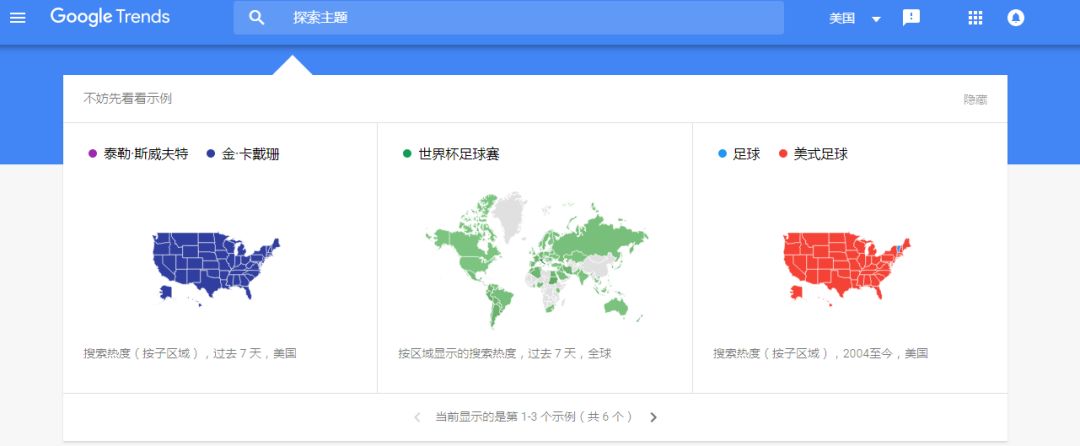Click the Google Trends logo
The height and width of the screenshot is (446, 1080).
click(x=110, y=17)
